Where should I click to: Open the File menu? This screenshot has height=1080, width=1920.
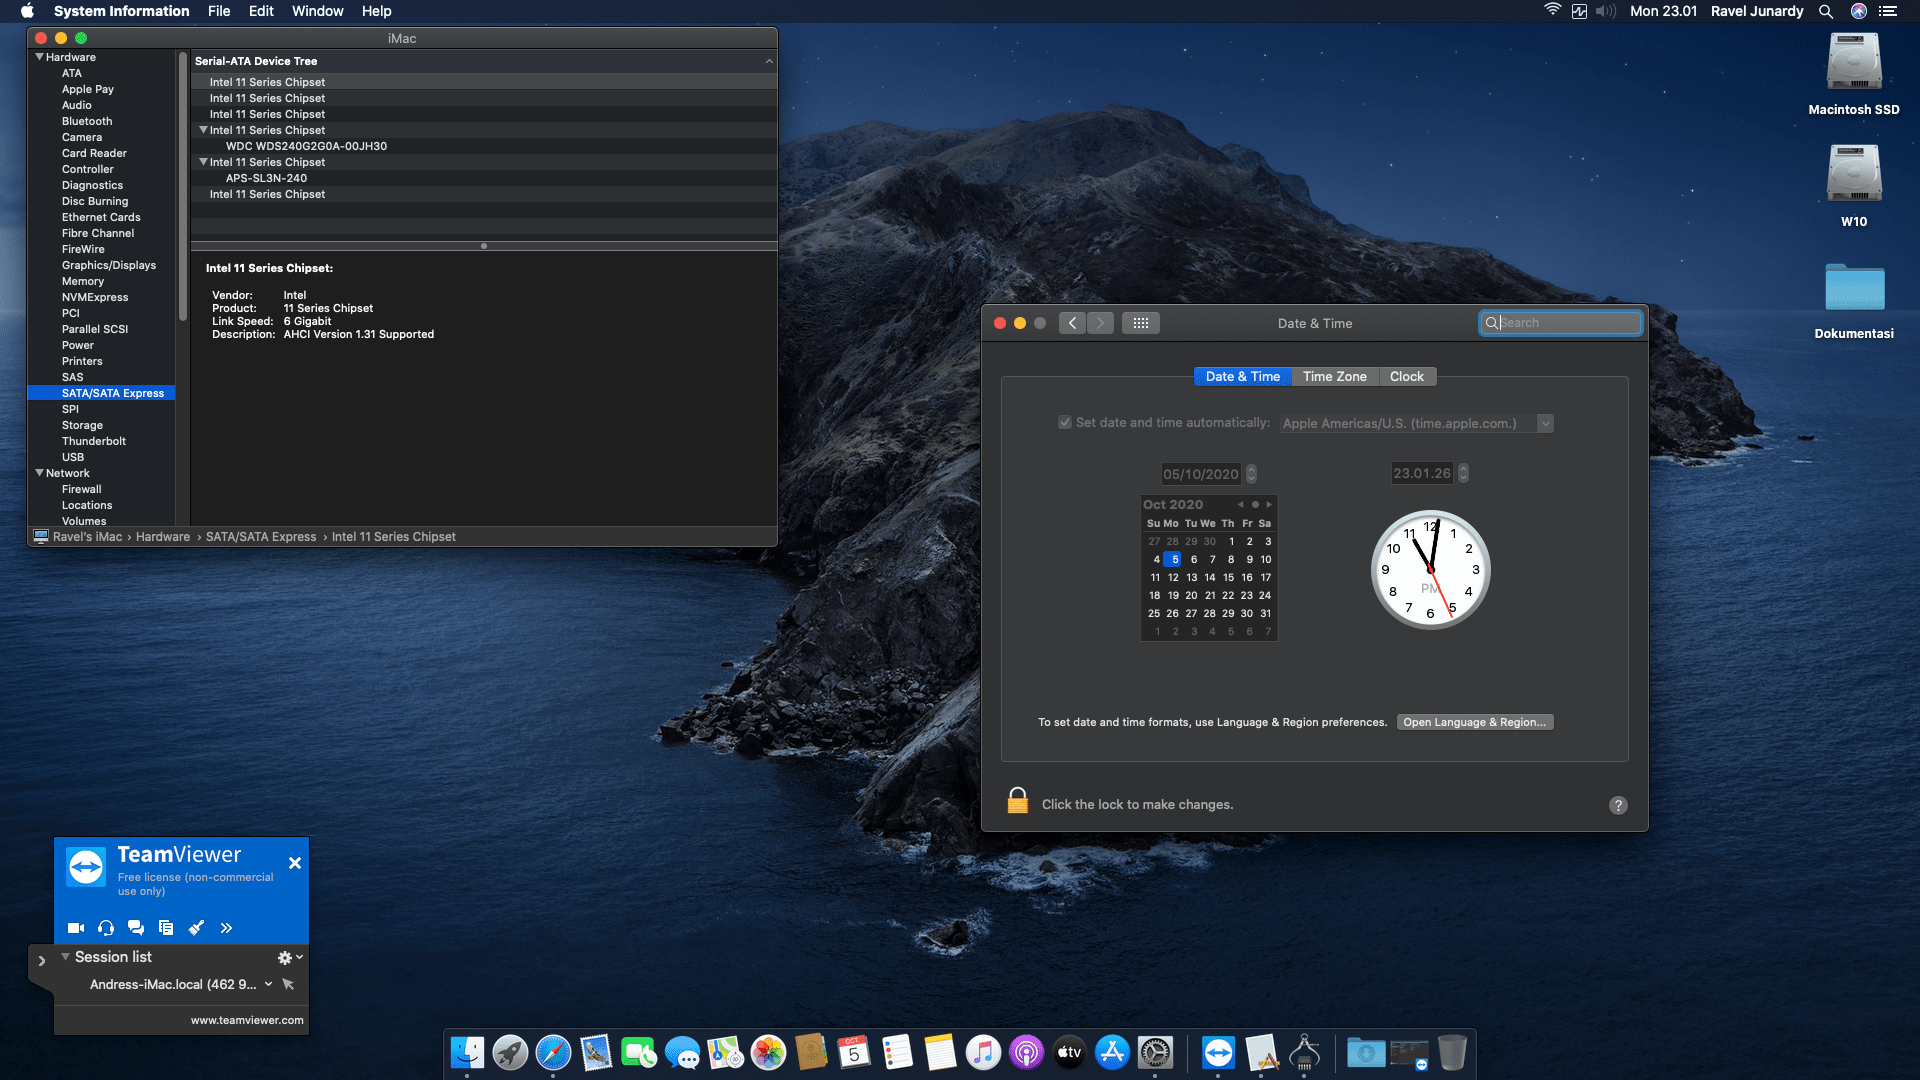pos(219,11)
